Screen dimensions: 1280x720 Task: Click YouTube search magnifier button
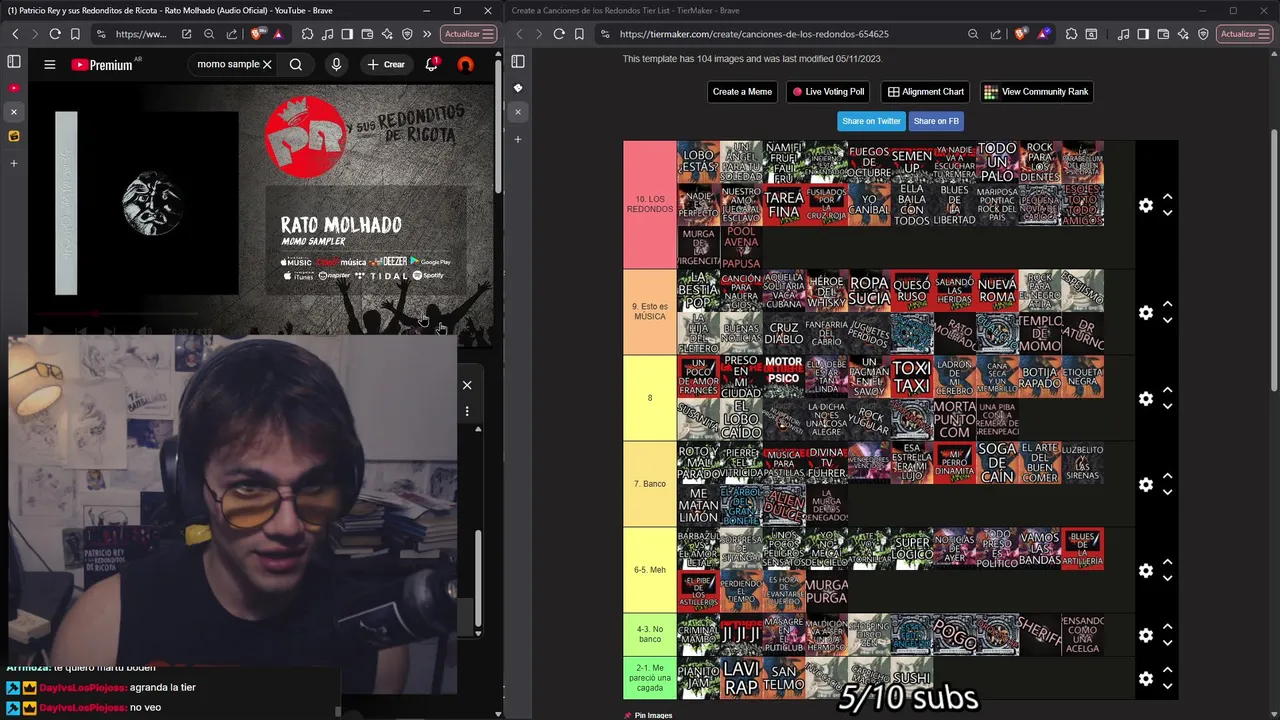pyautogui.click(x=296, y=64)
